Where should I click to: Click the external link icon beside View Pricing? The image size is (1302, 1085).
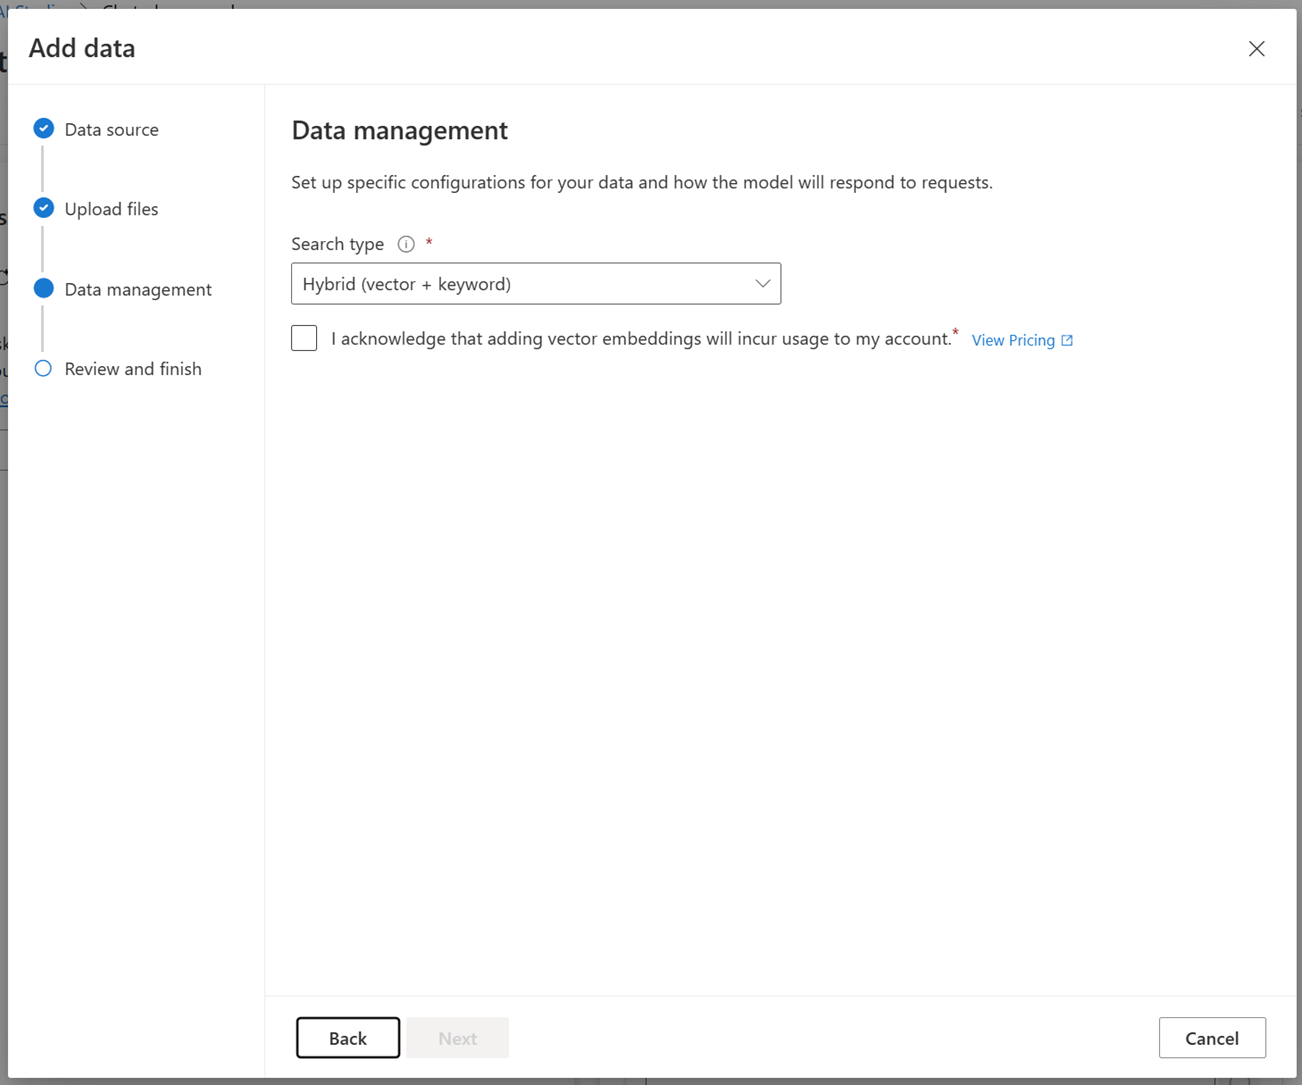tap(1067, 340)
